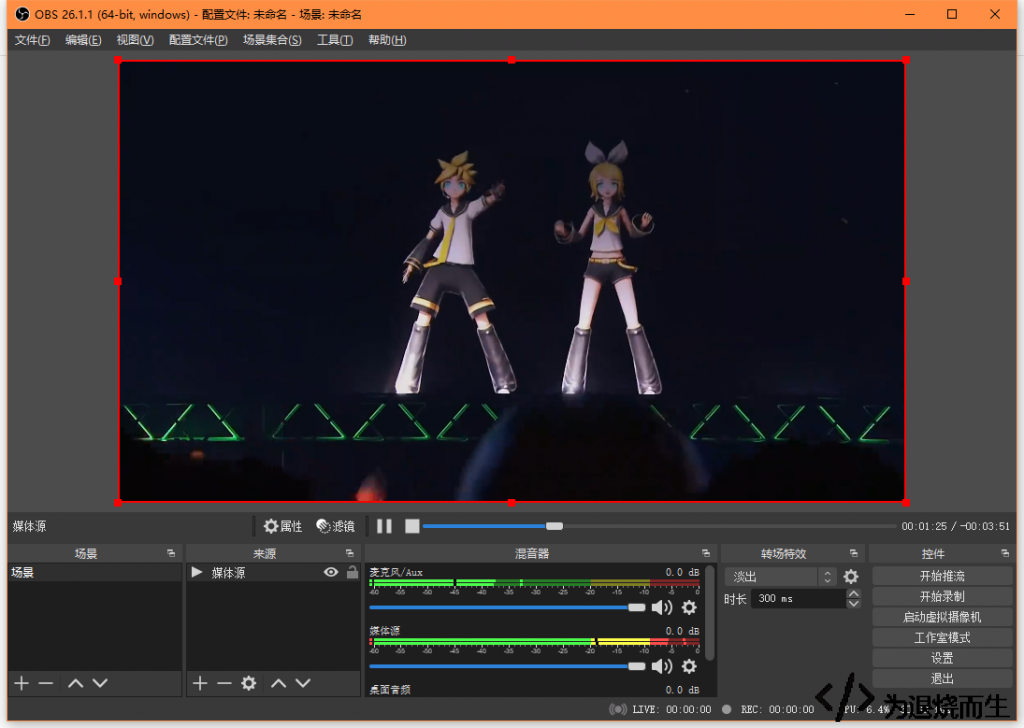The image size is (1024, 728).
Task: Pop out the 混音器 dock panel
Action: coord(706,553)
